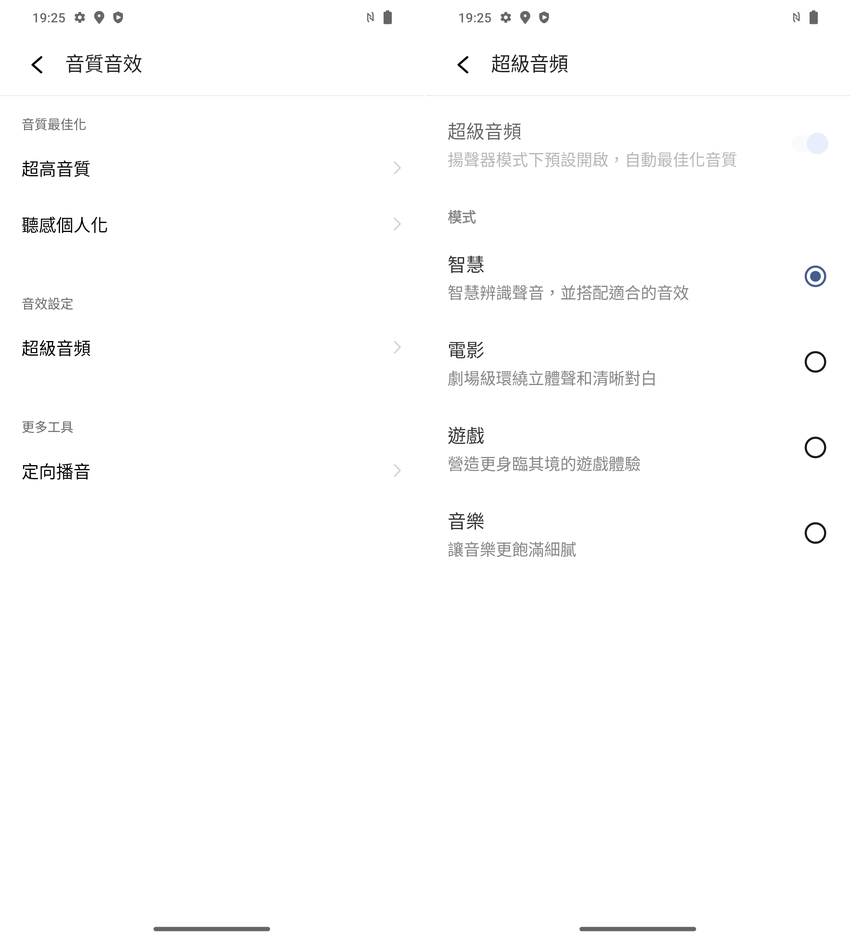The height and width of the screenshot is (942, 850).
Task: Go back from 音質音效 screen
Action: (x=37, y=64)
